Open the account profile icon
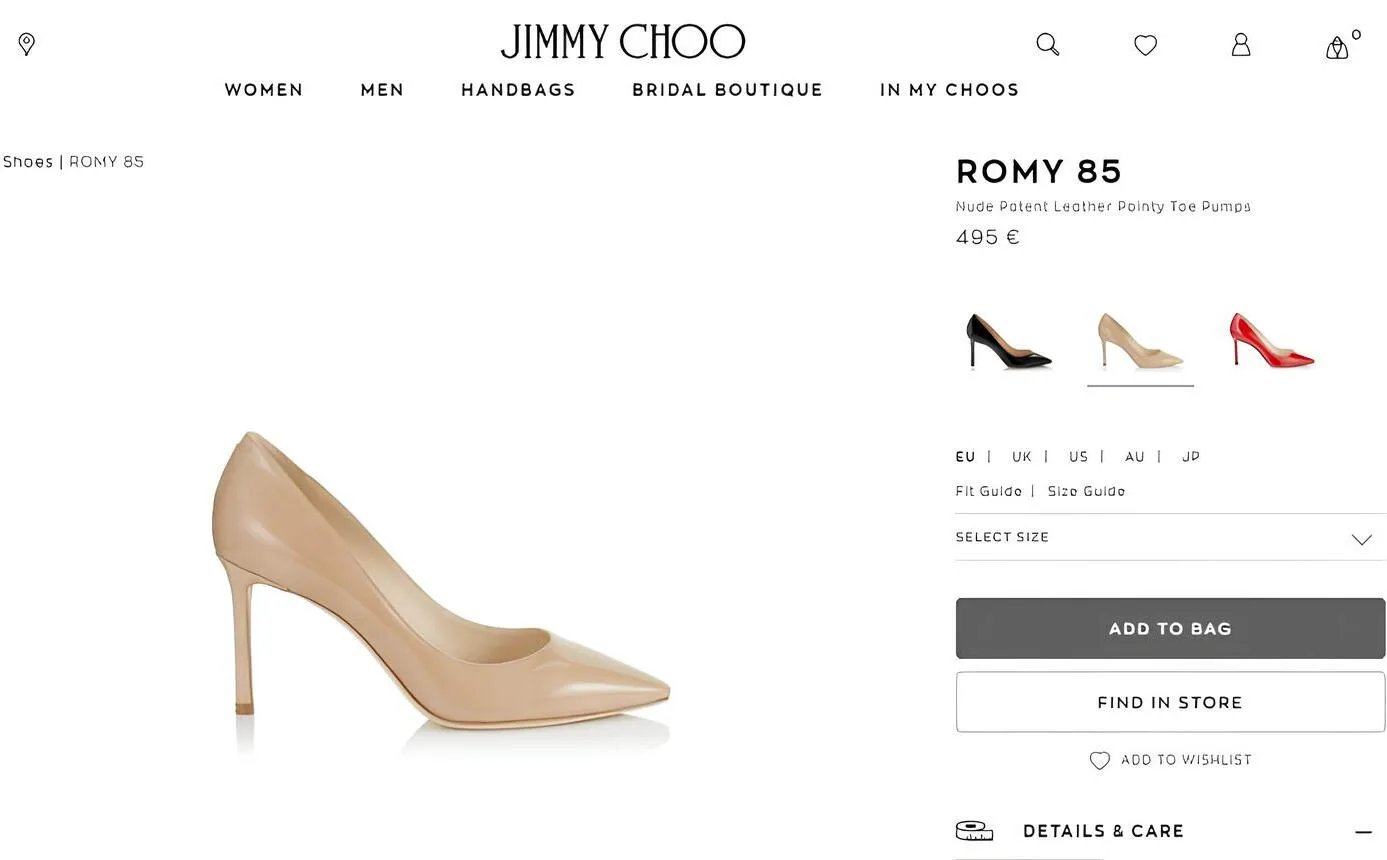1387x860 pixels. 1240,45
